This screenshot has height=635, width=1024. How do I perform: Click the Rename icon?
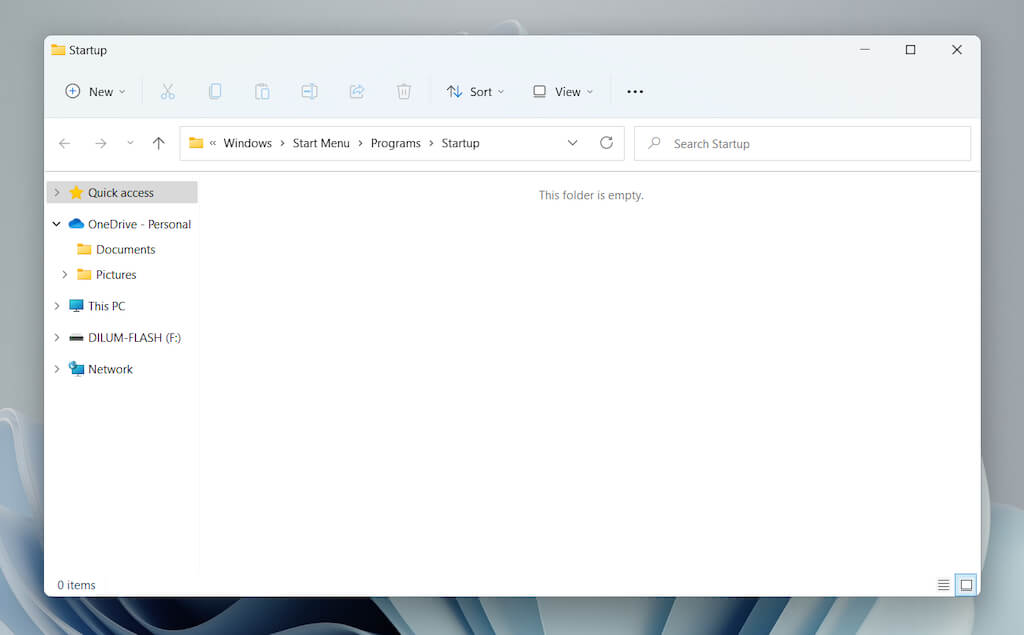click(310, 91)
